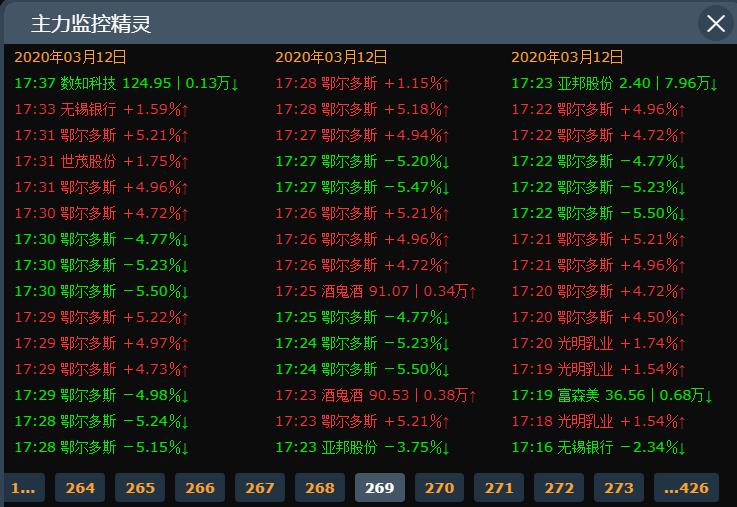Image resolution: width=737 pixels, height=507 pixels.
Task: Select 17:22 鄂尔多斯 −5.50% row
Action: (x=598, y=213)
